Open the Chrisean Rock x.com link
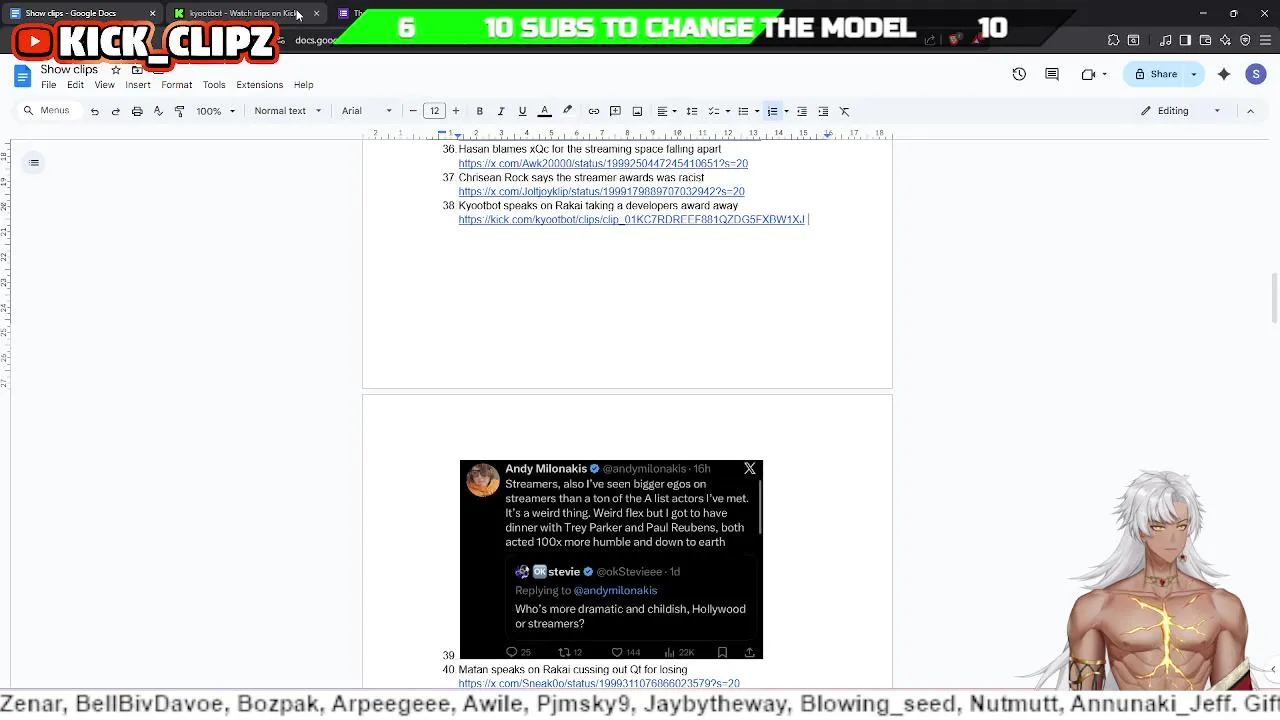1280x720 pixels. pos(601,192)
